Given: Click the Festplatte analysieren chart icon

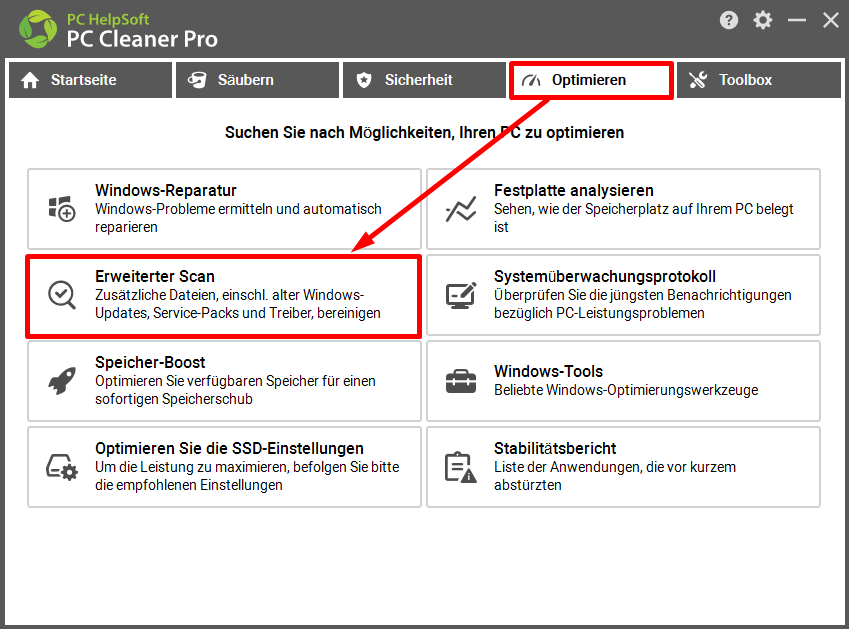Looking at the screenshot, I should pyautogui.click(x=461, y=209).
